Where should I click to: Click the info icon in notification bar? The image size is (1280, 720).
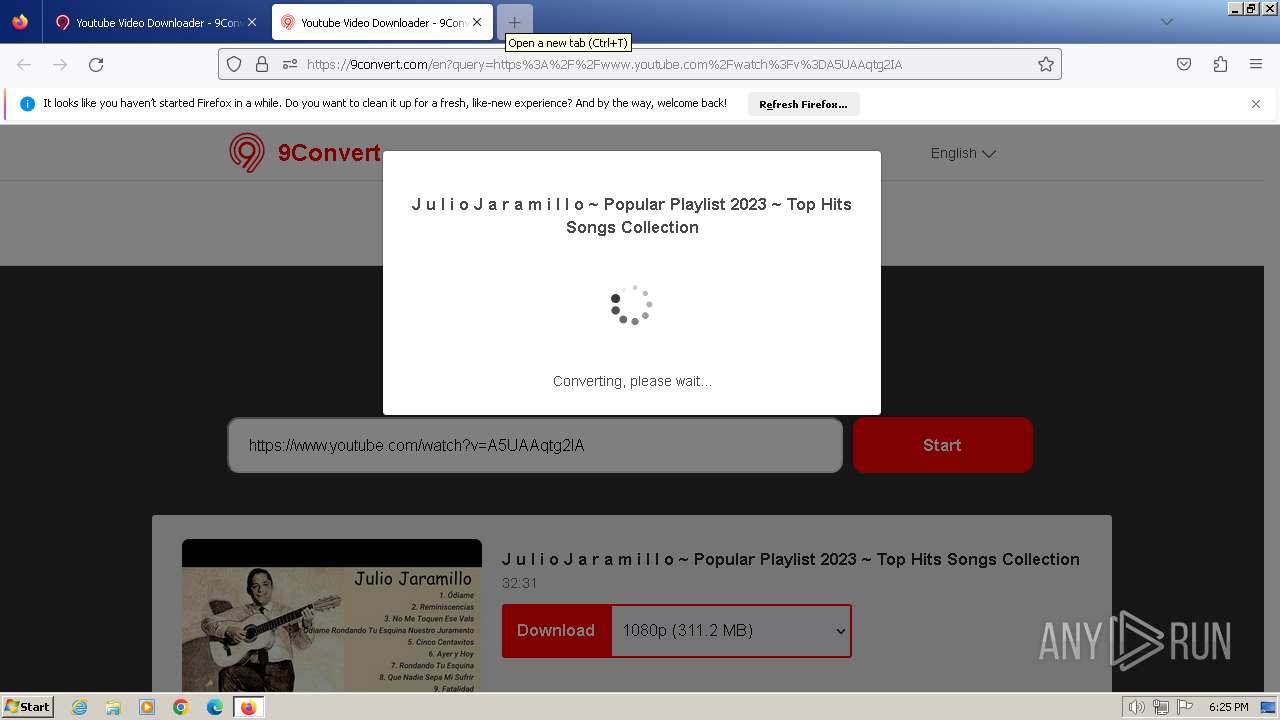pyautogui.click(x=27, y=104)
